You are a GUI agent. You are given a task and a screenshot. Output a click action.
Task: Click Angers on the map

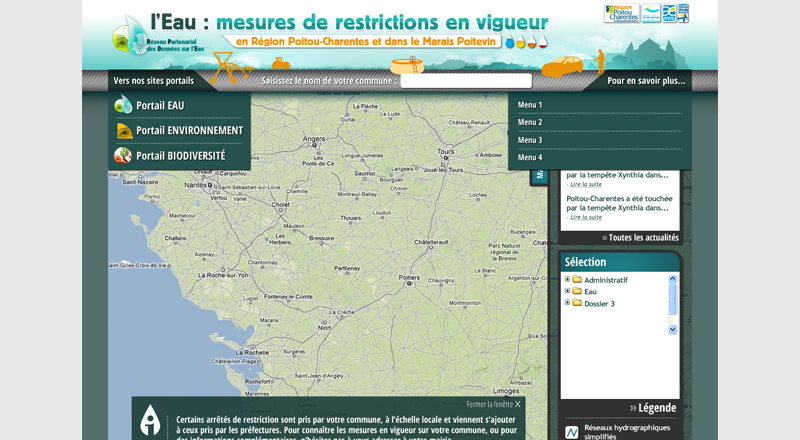coord(314,138)
